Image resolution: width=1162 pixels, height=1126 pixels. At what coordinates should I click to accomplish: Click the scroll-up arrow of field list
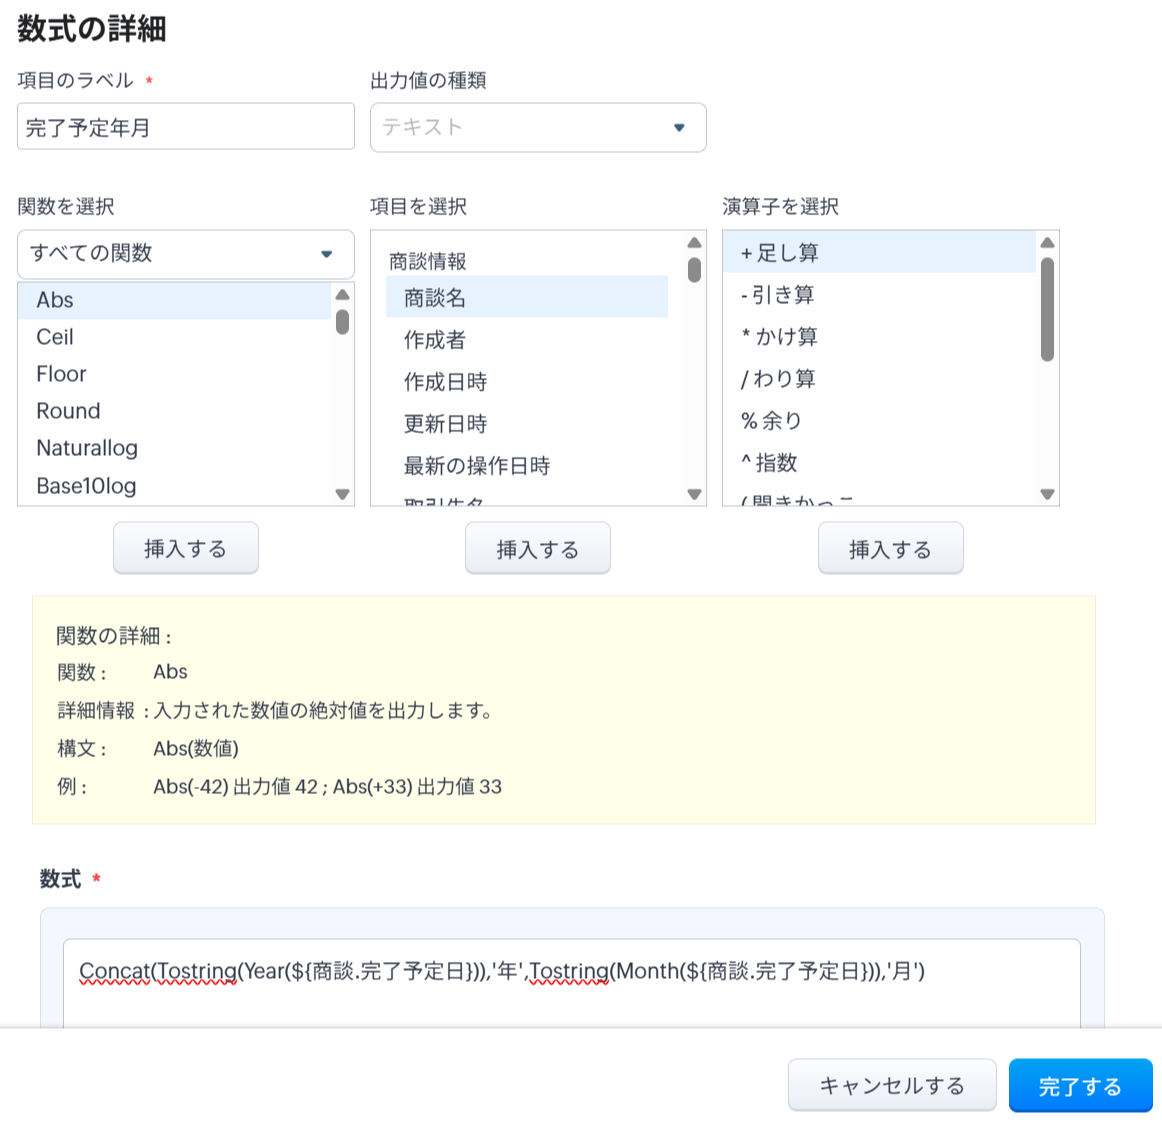click(695, 243)
